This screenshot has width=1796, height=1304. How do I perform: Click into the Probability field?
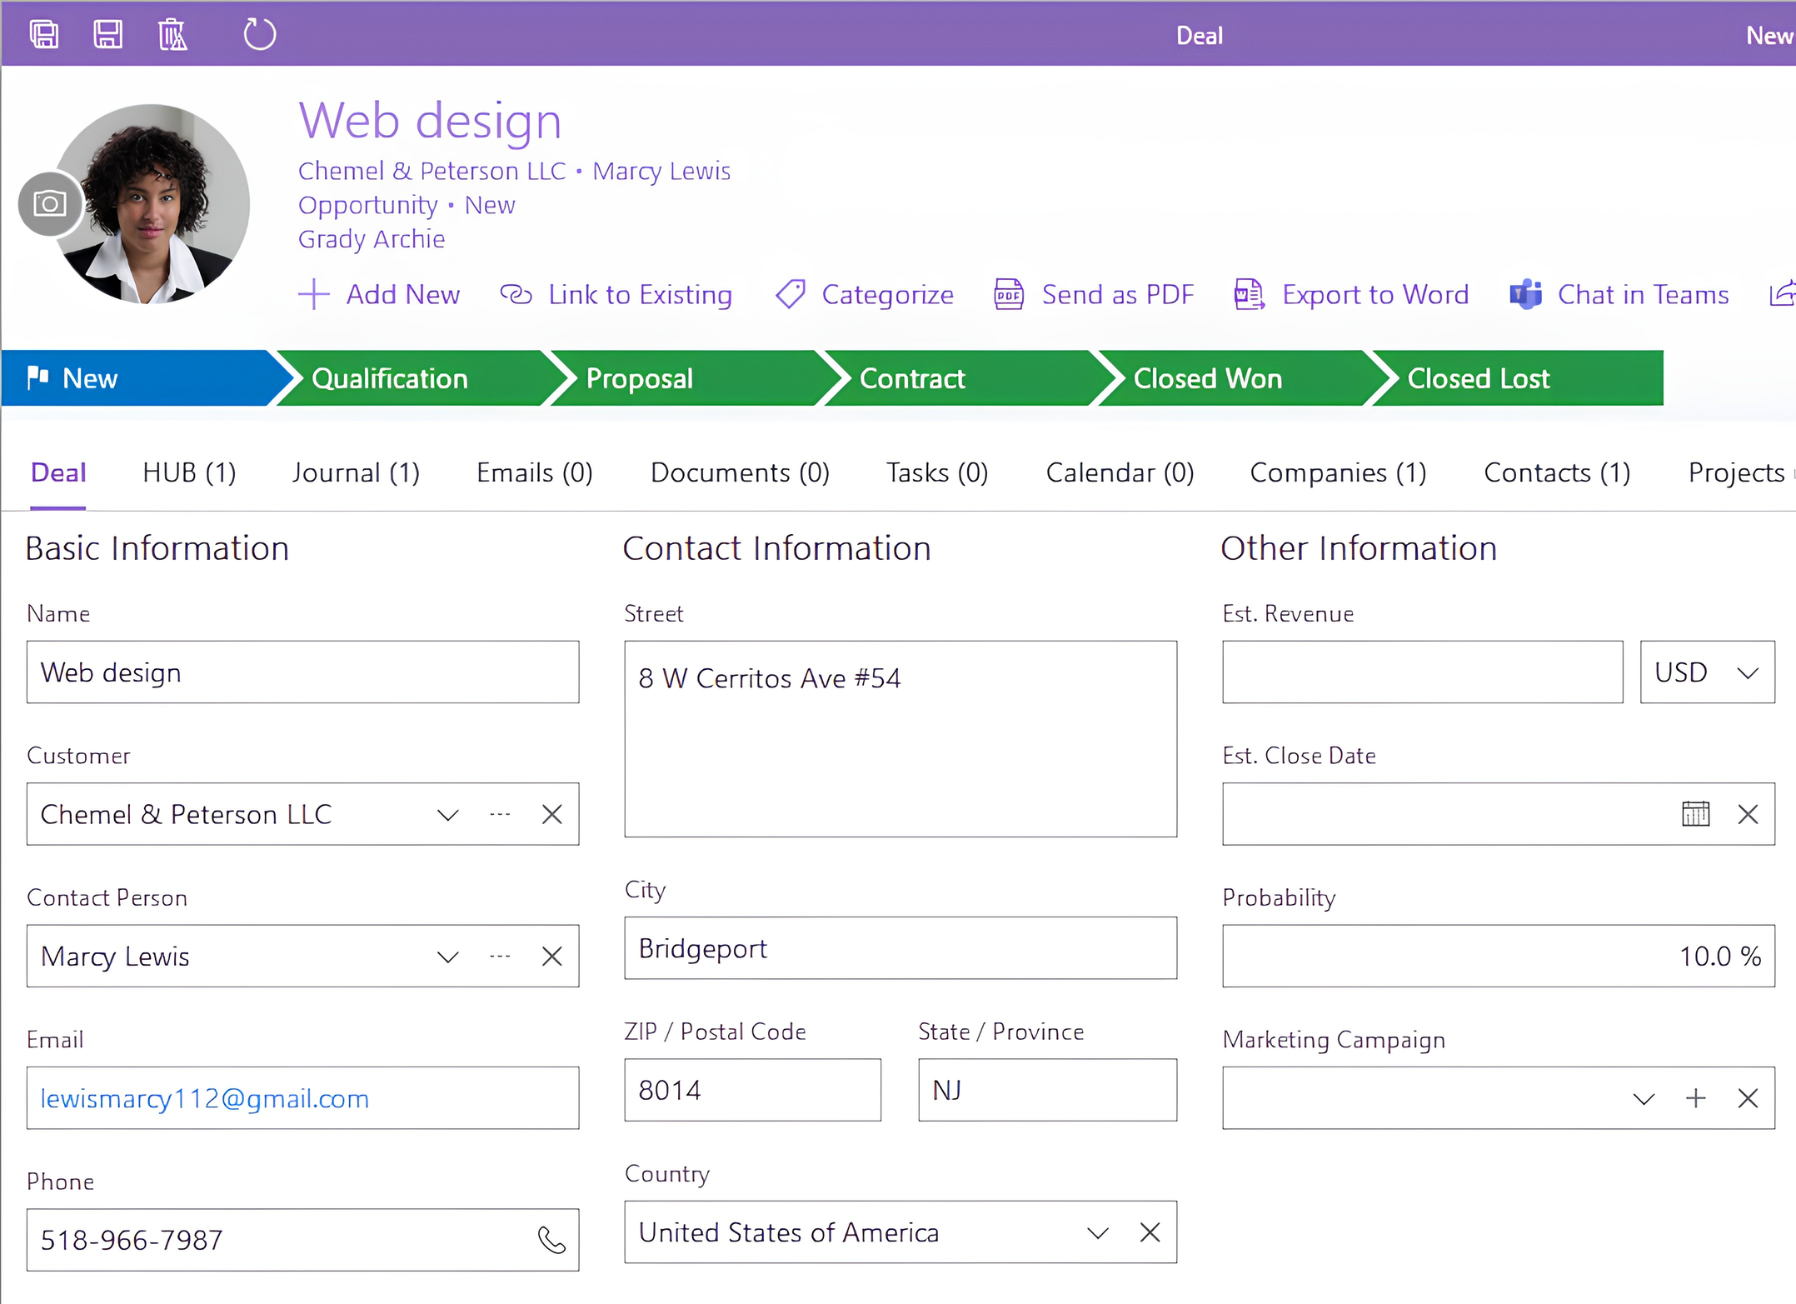pyautogui.click(x=1499, y=956)
